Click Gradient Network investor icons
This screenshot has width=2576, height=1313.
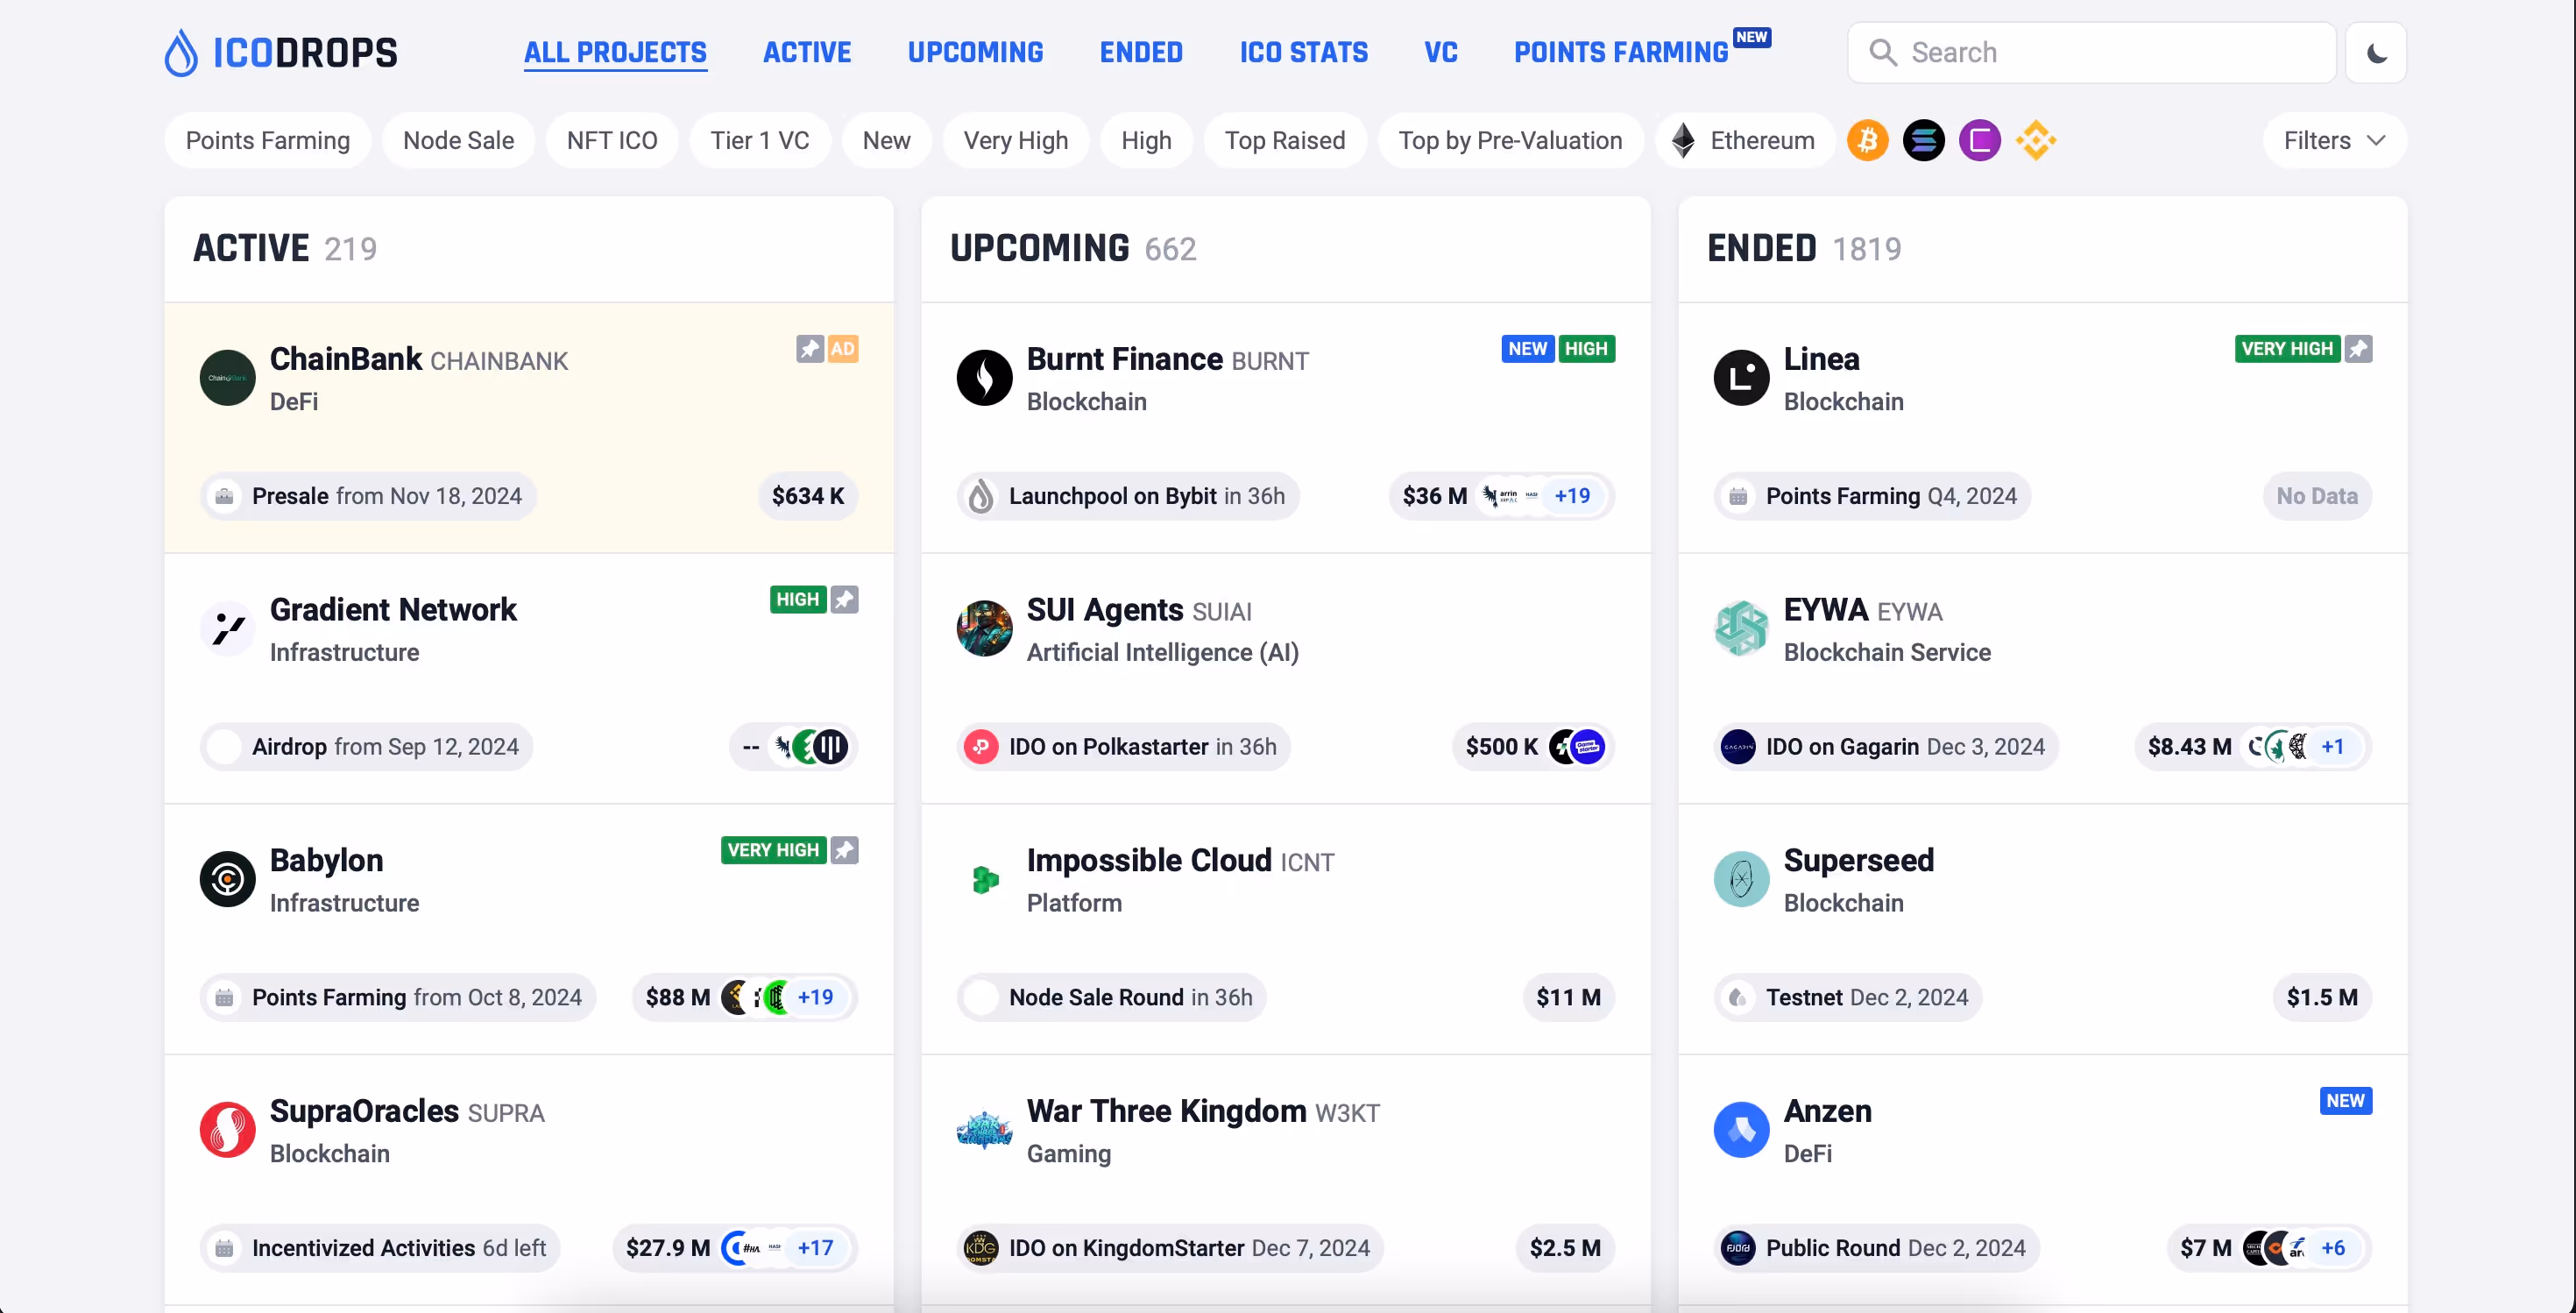[x=811, y=746]
